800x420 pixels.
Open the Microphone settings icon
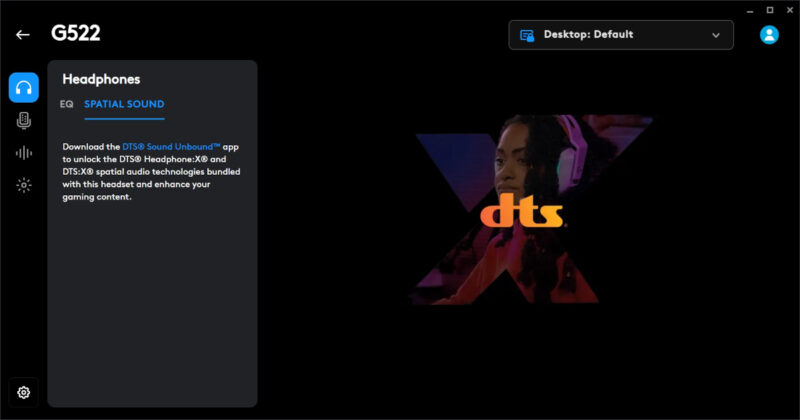23,120
